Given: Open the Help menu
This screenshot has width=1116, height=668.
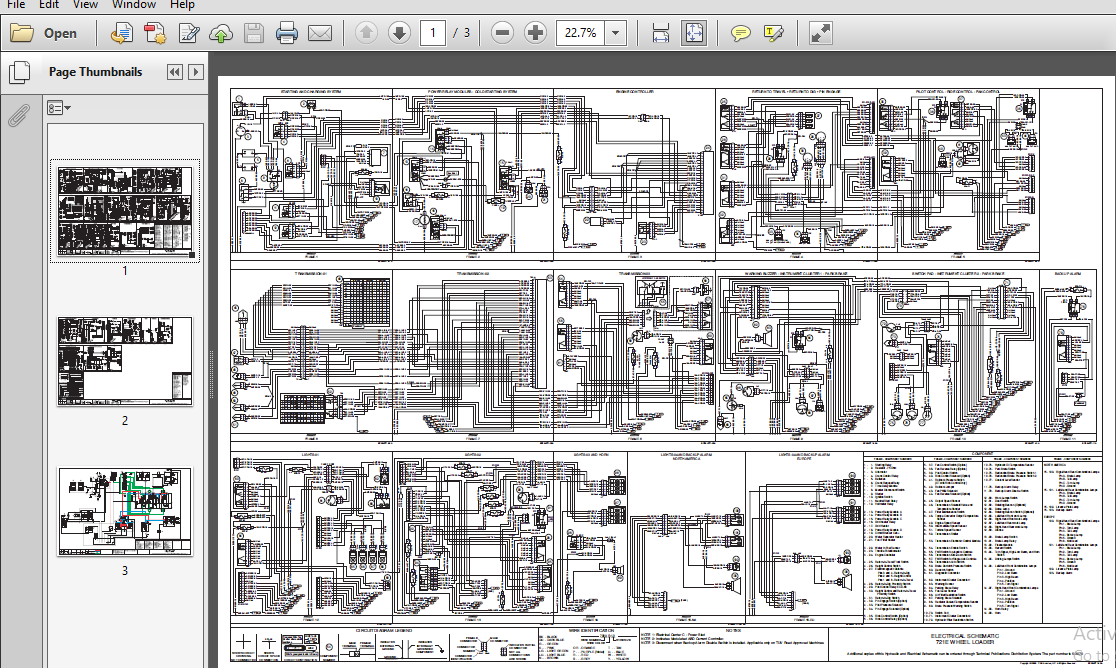Looking at the screenshot, I should point(182,4).
